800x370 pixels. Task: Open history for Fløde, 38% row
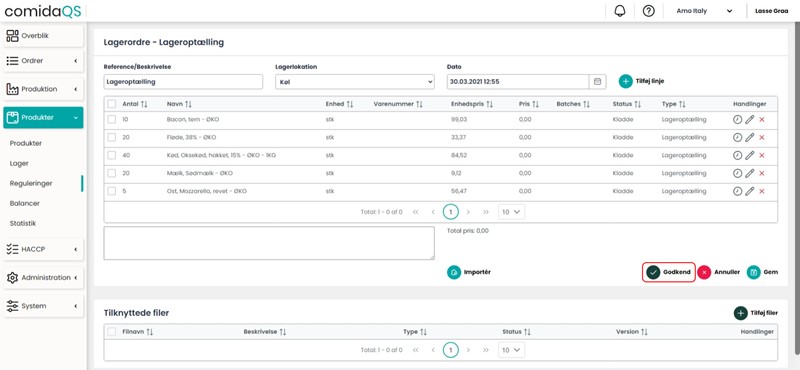click(x=737, y=137)
